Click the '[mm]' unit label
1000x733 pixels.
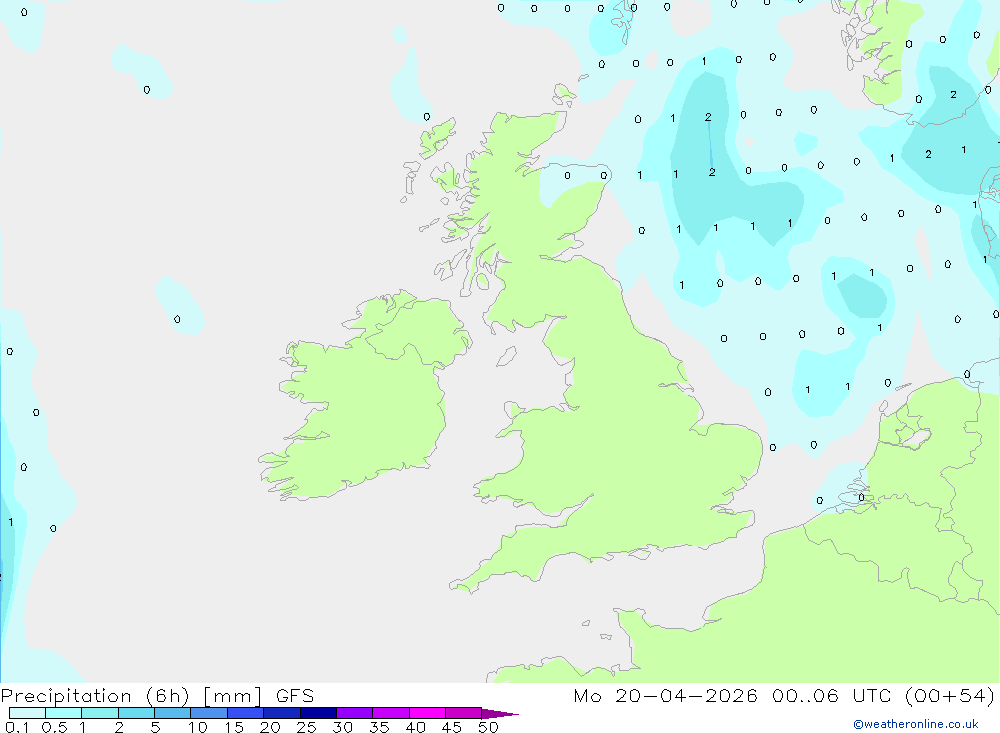(x=233, y=696)
